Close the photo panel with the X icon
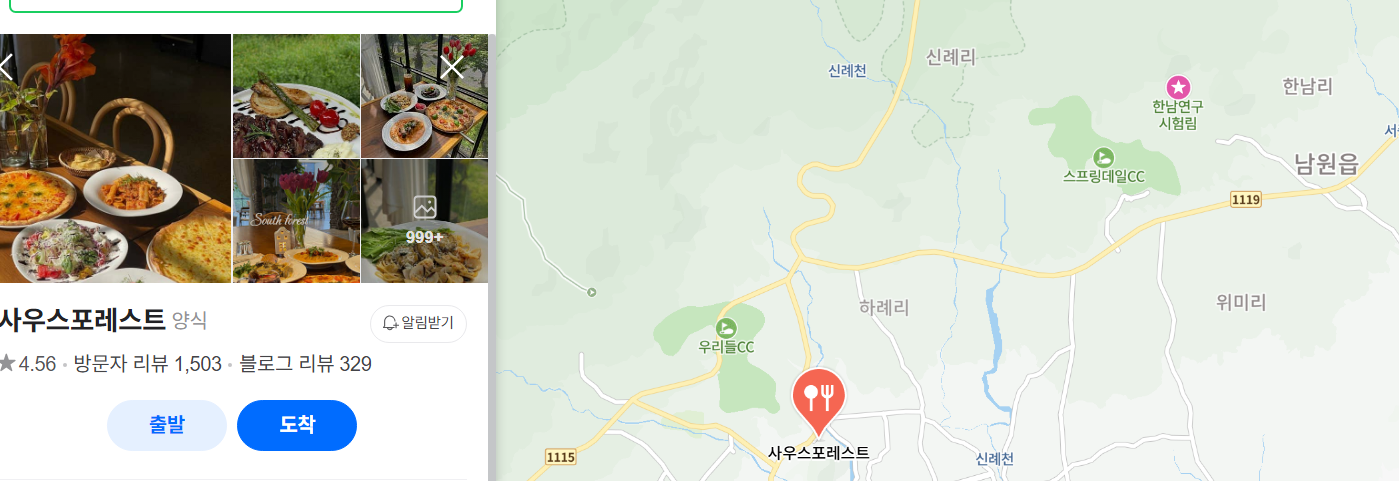 (x=452, y=67)
